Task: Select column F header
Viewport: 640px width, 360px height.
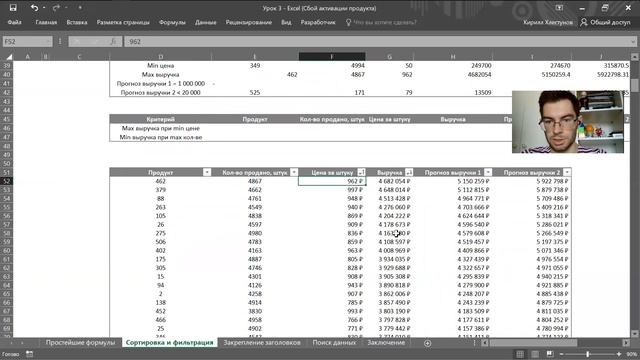Action: [x=332, y=57]
